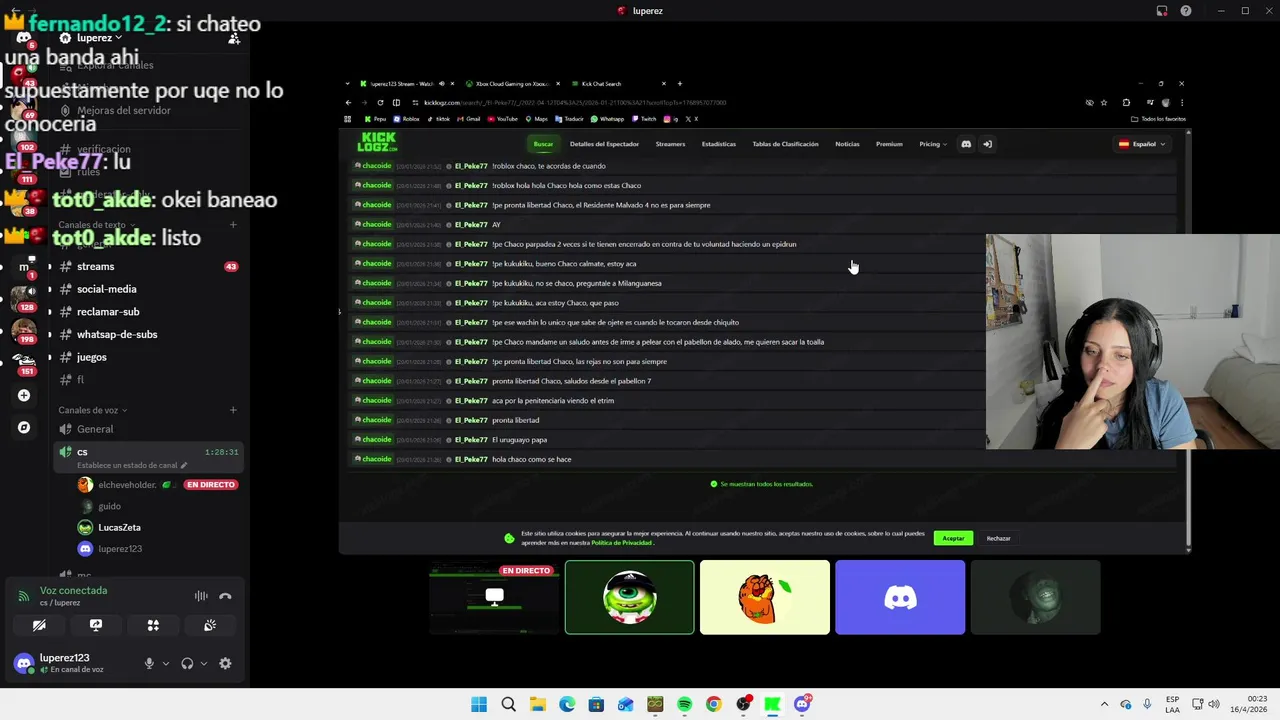Reject cookies with the Rechazar button
This screenshot has width=1280, height=720.
998,538
